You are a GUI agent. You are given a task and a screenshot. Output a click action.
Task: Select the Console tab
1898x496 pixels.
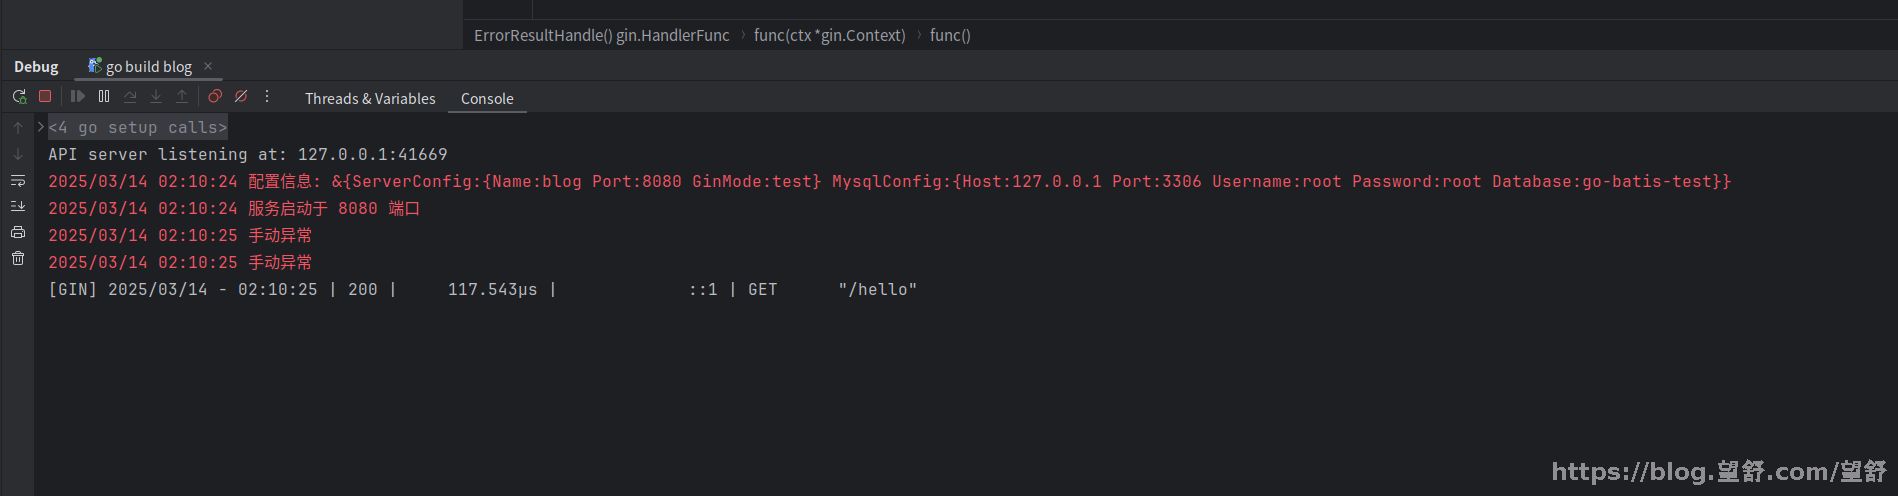point(487,98)
